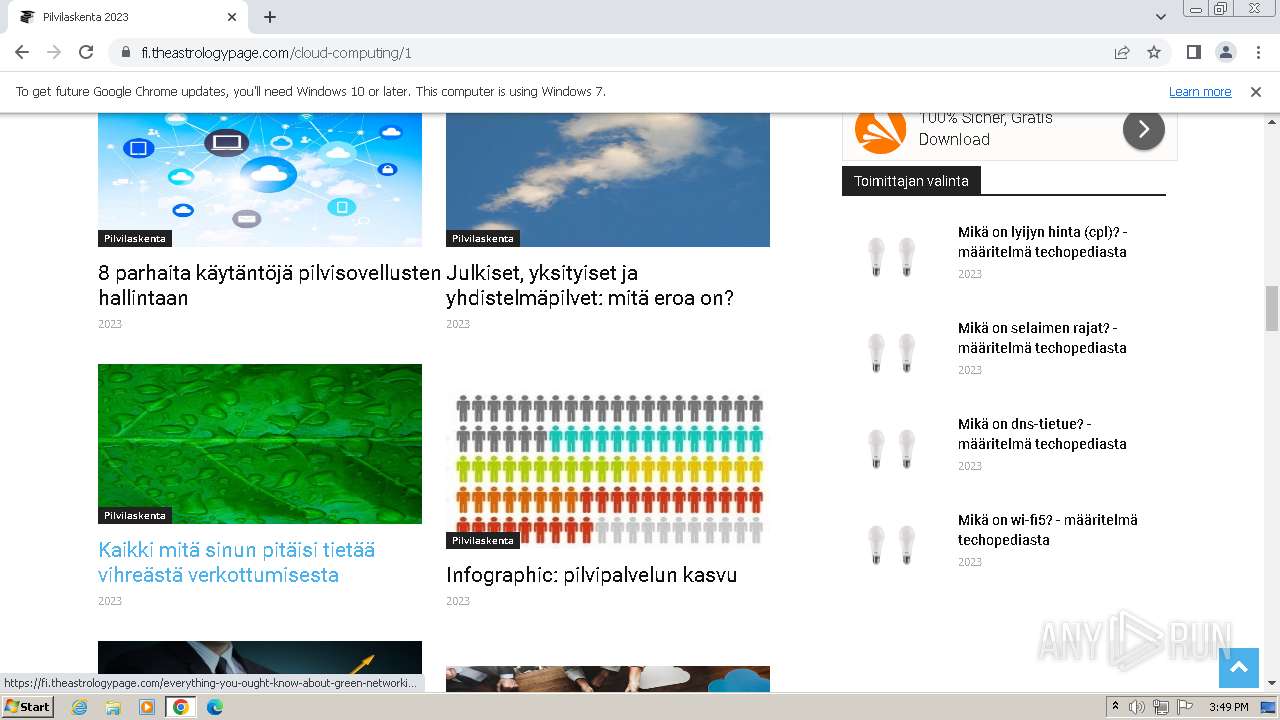Reload the current page
Image resolution: width=1280 pixels, height=720 pixels.
pyautogui.click(x=86, y=52)
